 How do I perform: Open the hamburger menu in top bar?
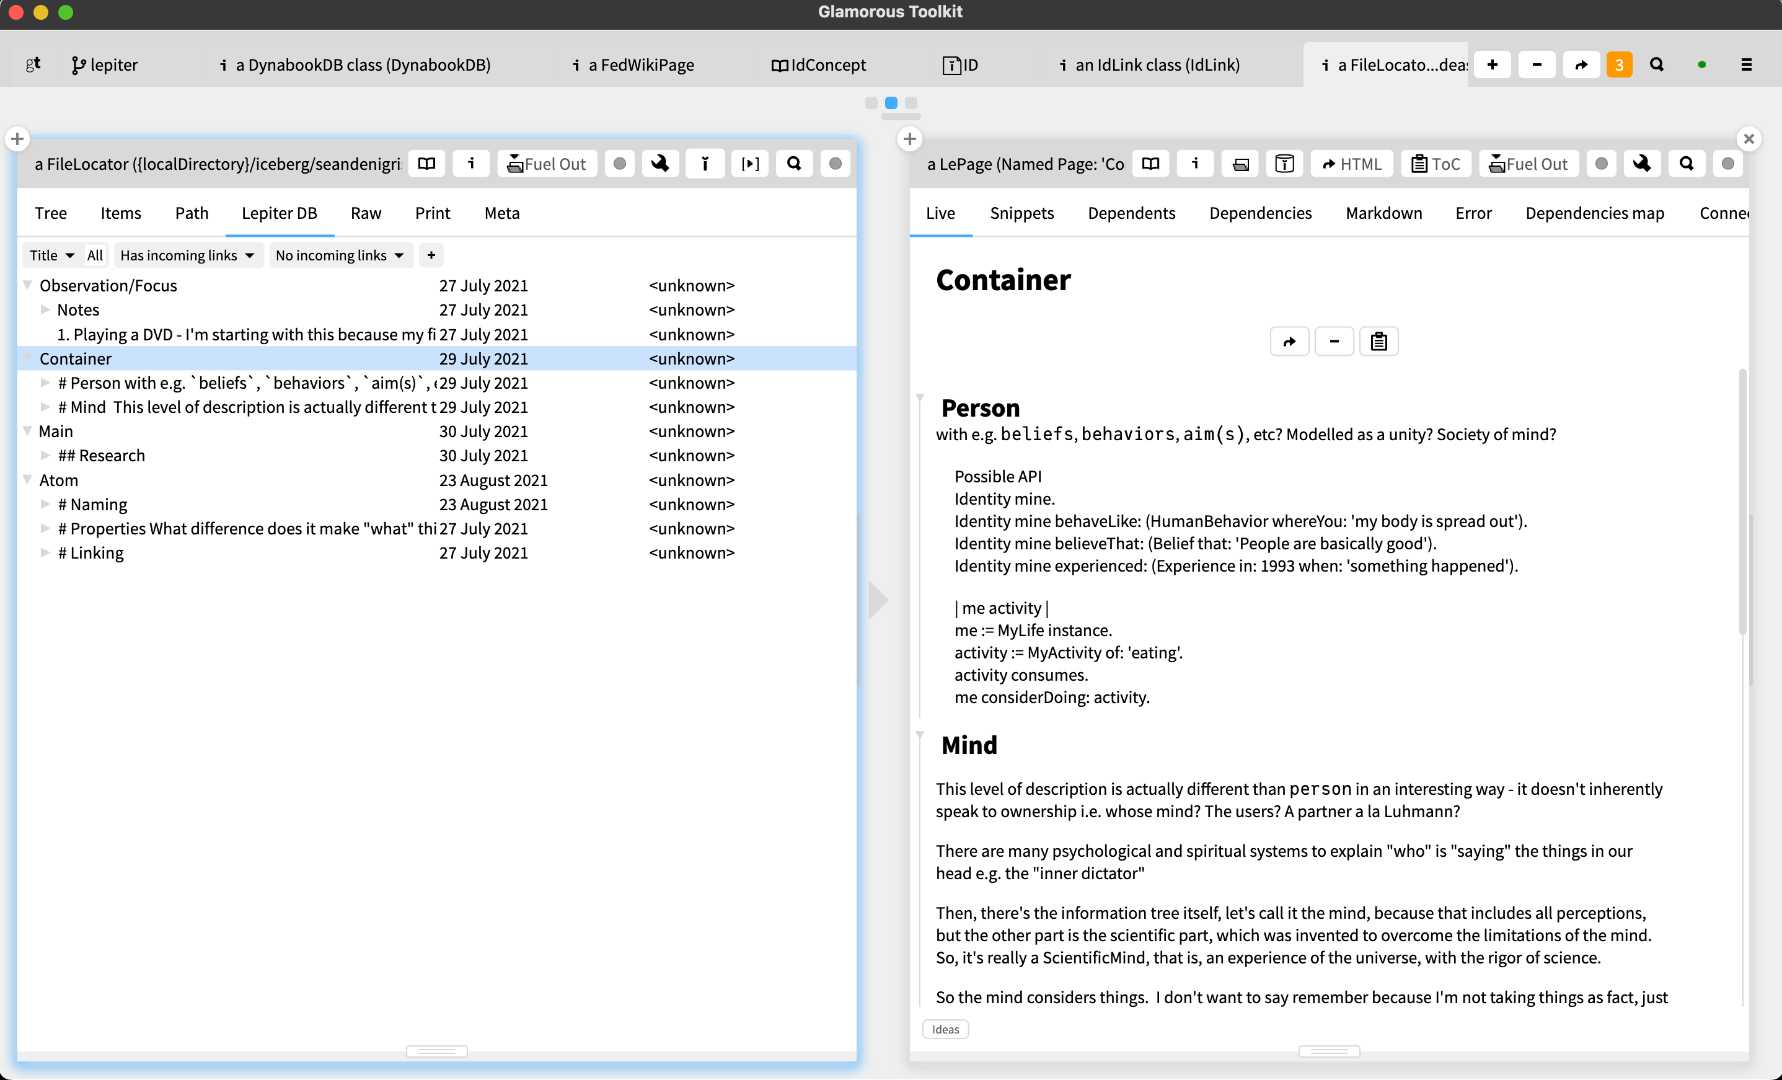pos(1747,64)
